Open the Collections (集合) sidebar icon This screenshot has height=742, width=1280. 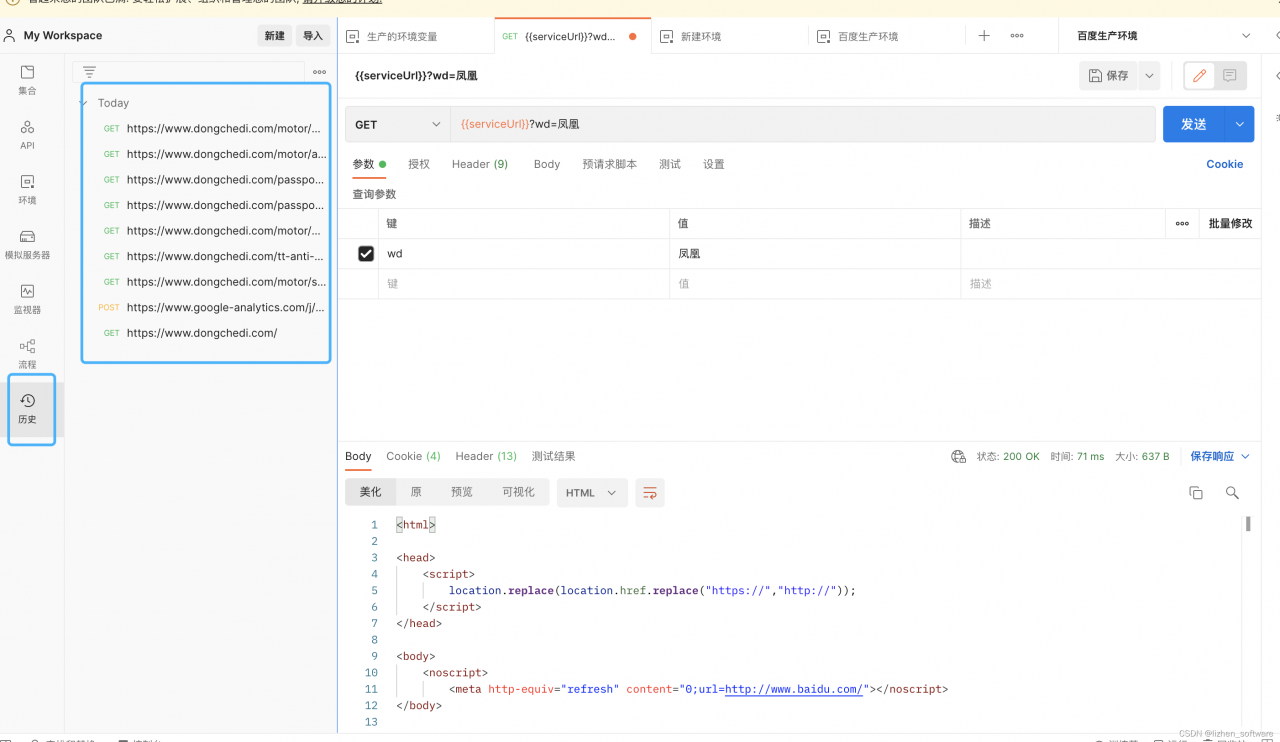[27, 80]
